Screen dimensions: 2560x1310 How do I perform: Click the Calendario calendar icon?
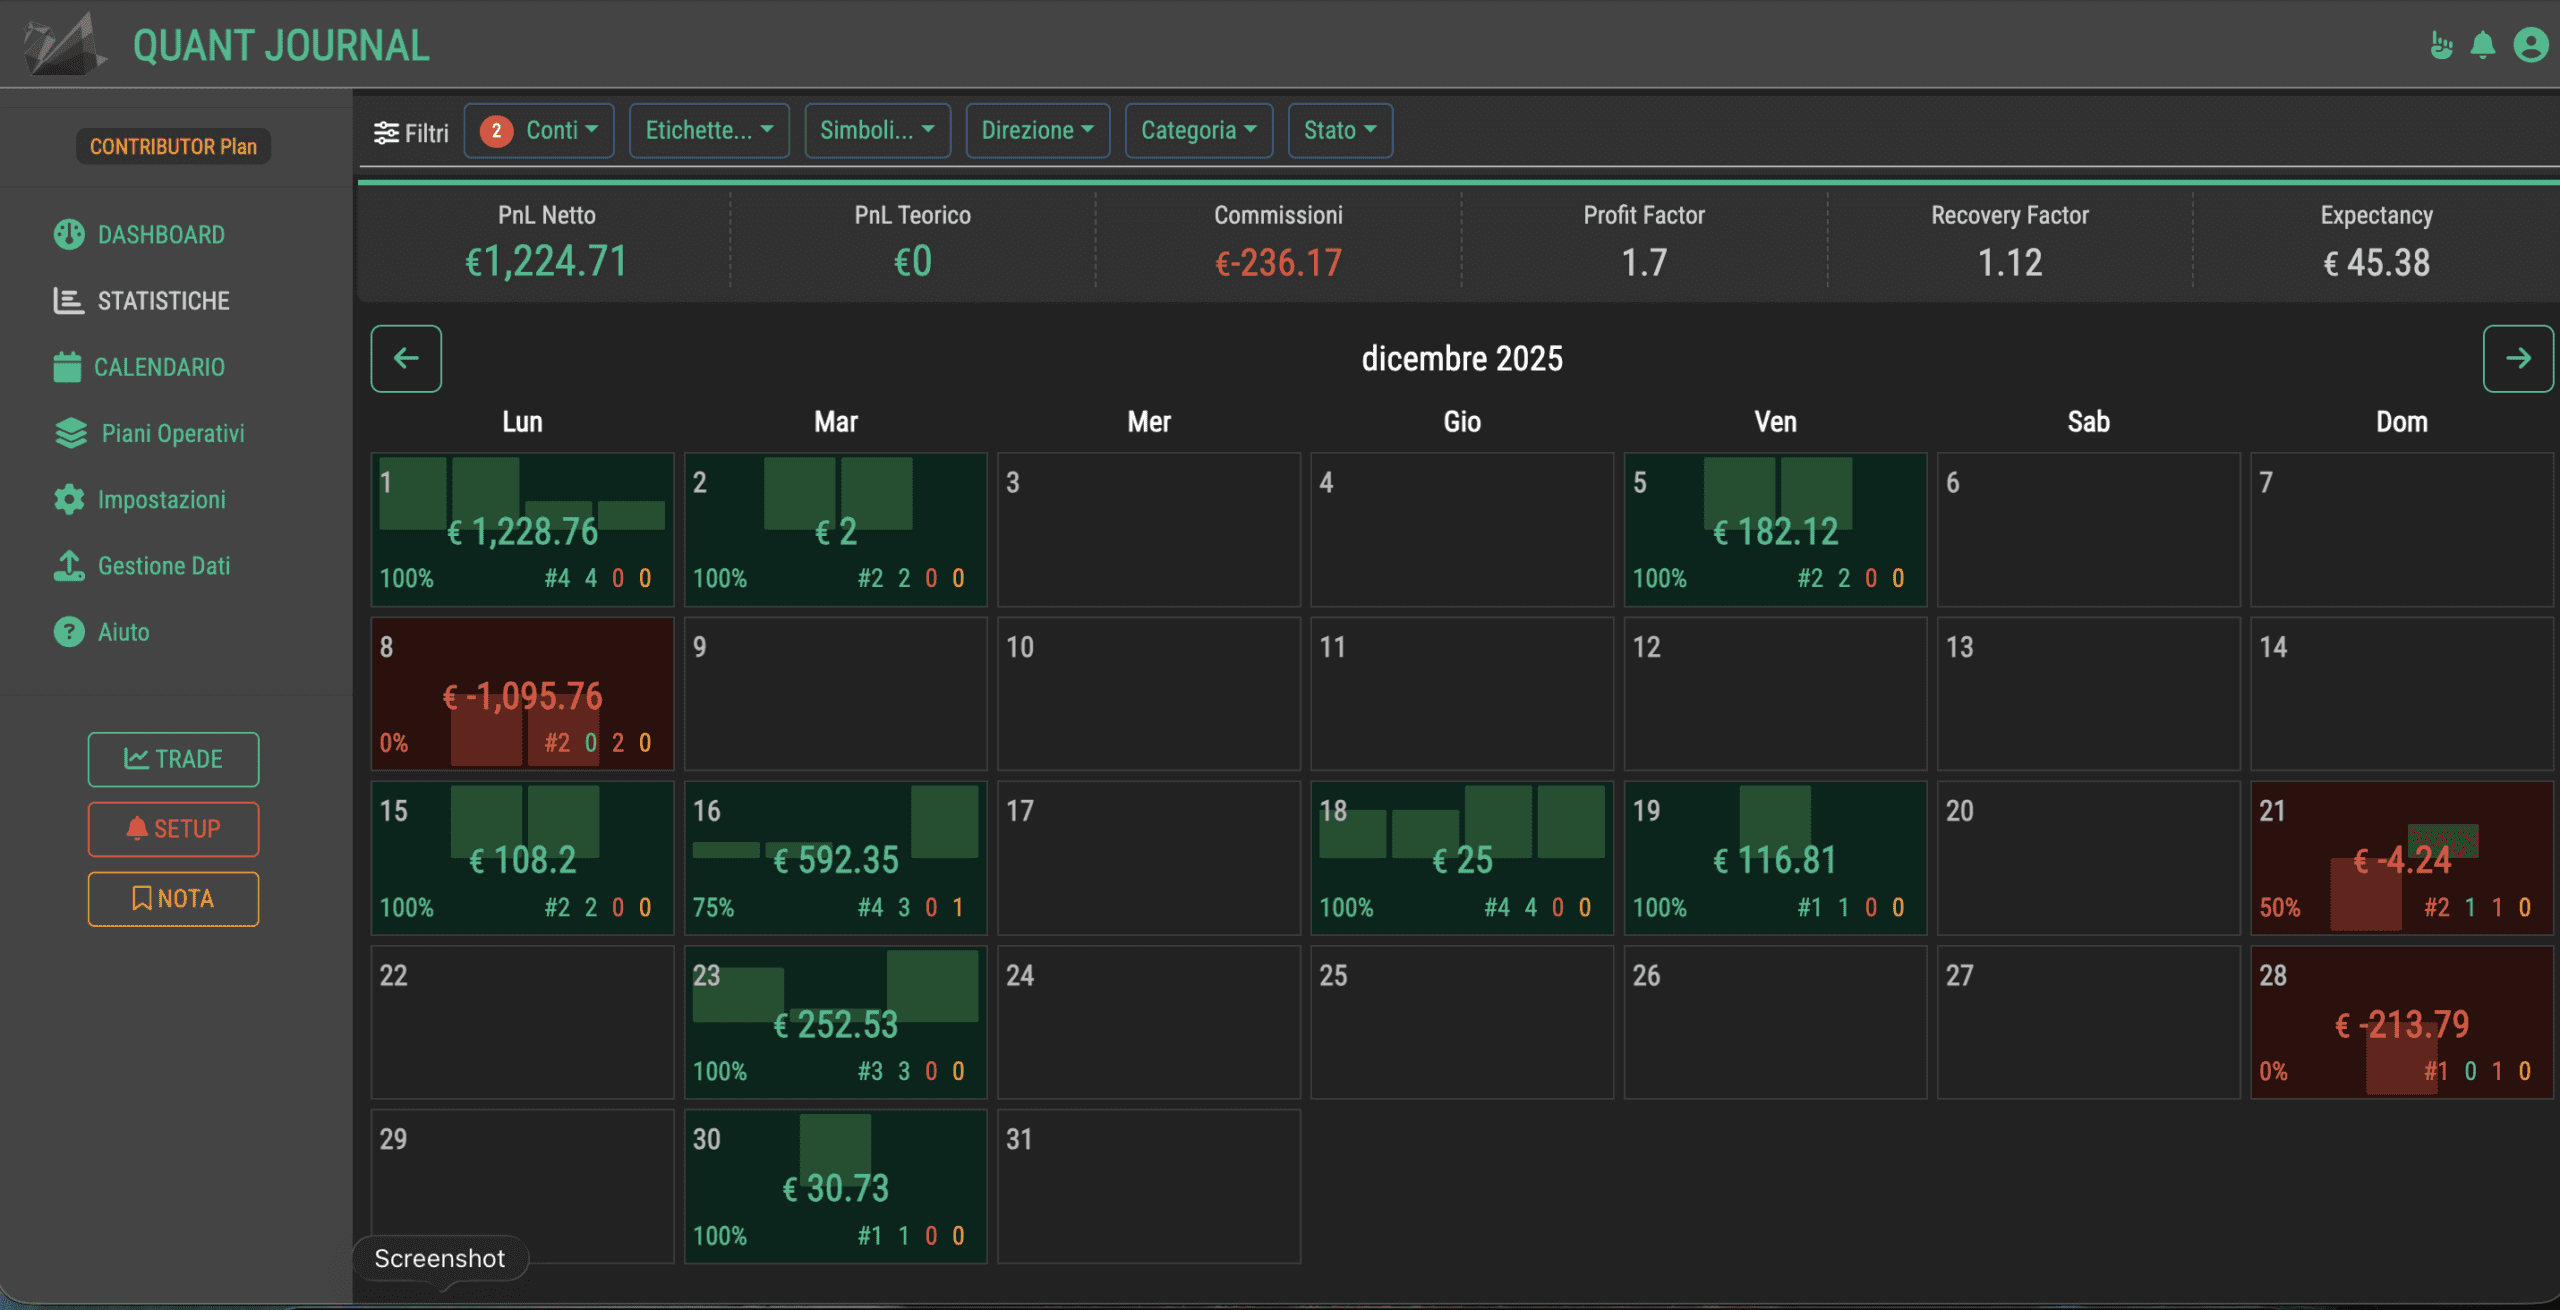[x=67, y=367]
